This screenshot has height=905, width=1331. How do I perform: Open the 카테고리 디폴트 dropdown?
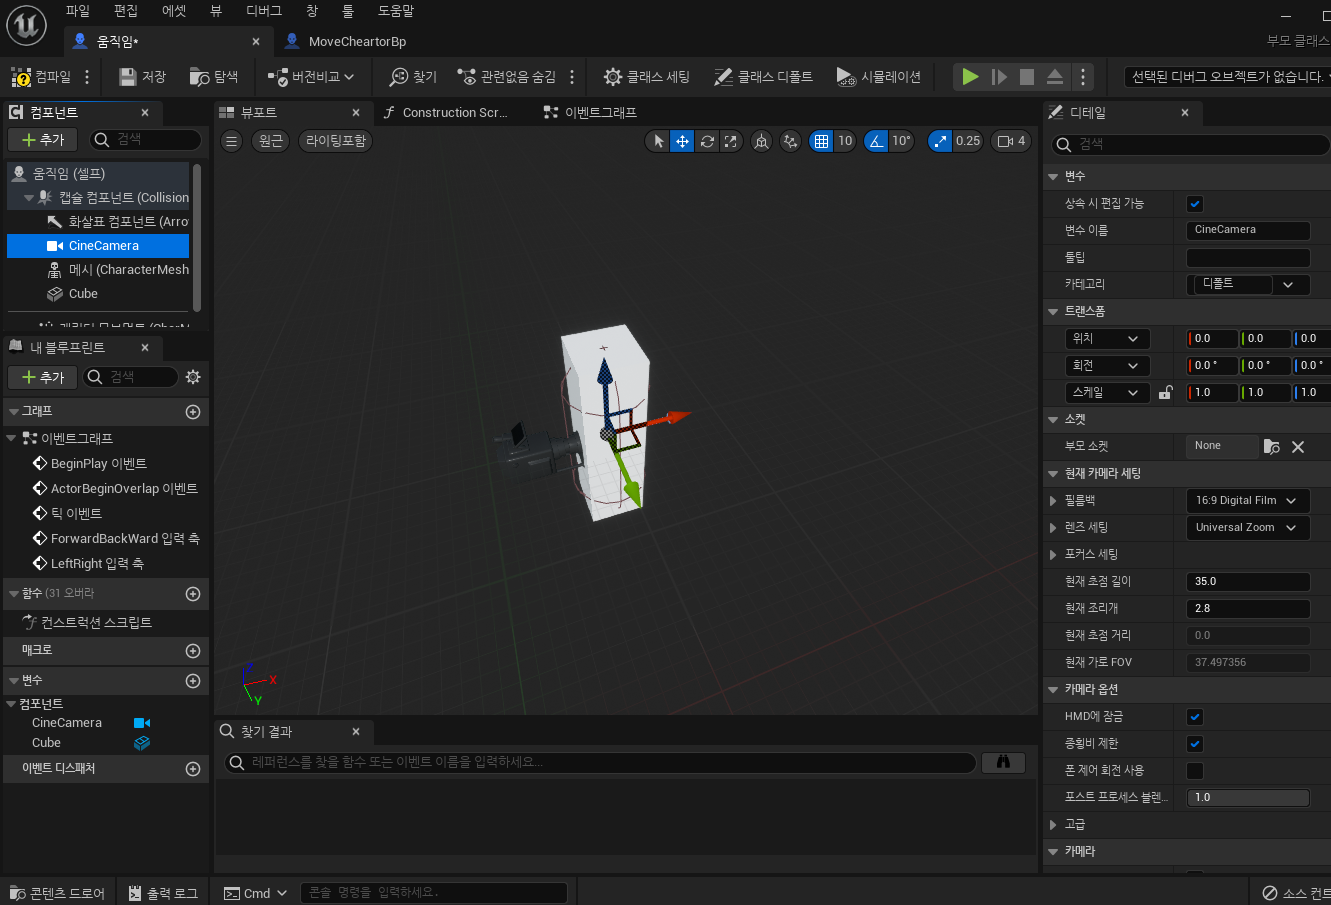[1248, 284]
